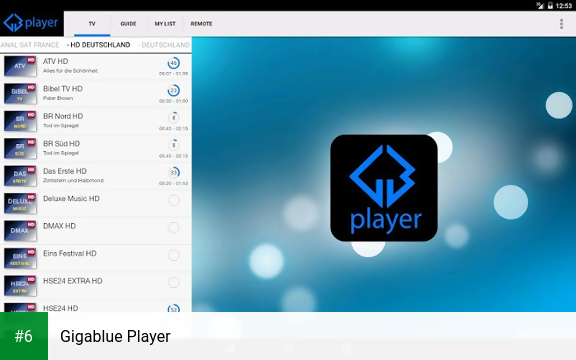
Task: Select the Deluxe Music HD channel name
Action: 71,198
